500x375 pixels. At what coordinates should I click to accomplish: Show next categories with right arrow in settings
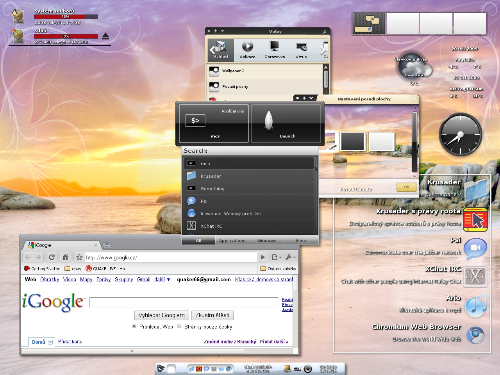323,50
